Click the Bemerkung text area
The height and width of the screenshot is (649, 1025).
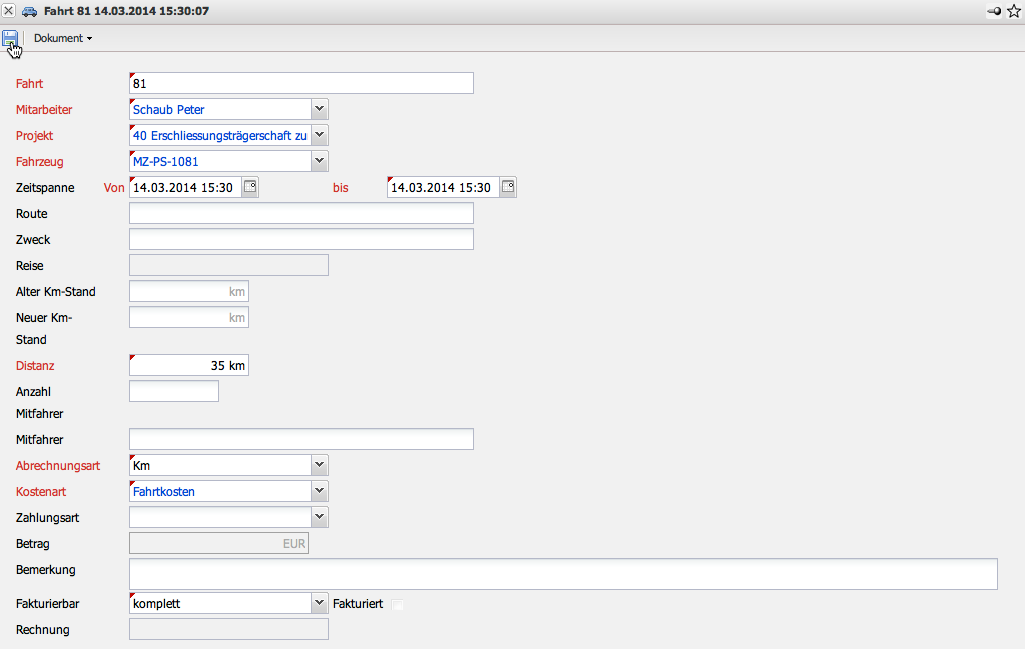563,574
